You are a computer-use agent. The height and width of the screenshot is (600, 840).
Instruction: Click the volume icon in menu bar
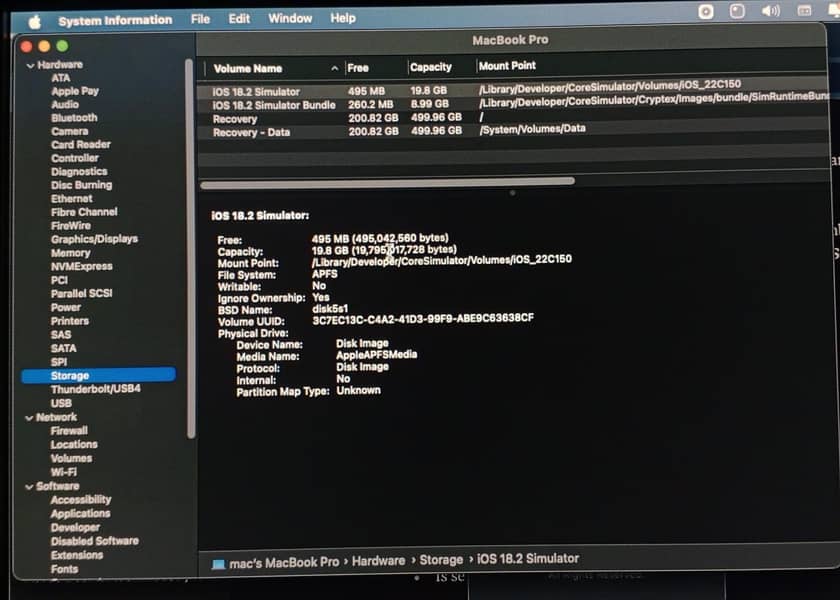[770, 11]
